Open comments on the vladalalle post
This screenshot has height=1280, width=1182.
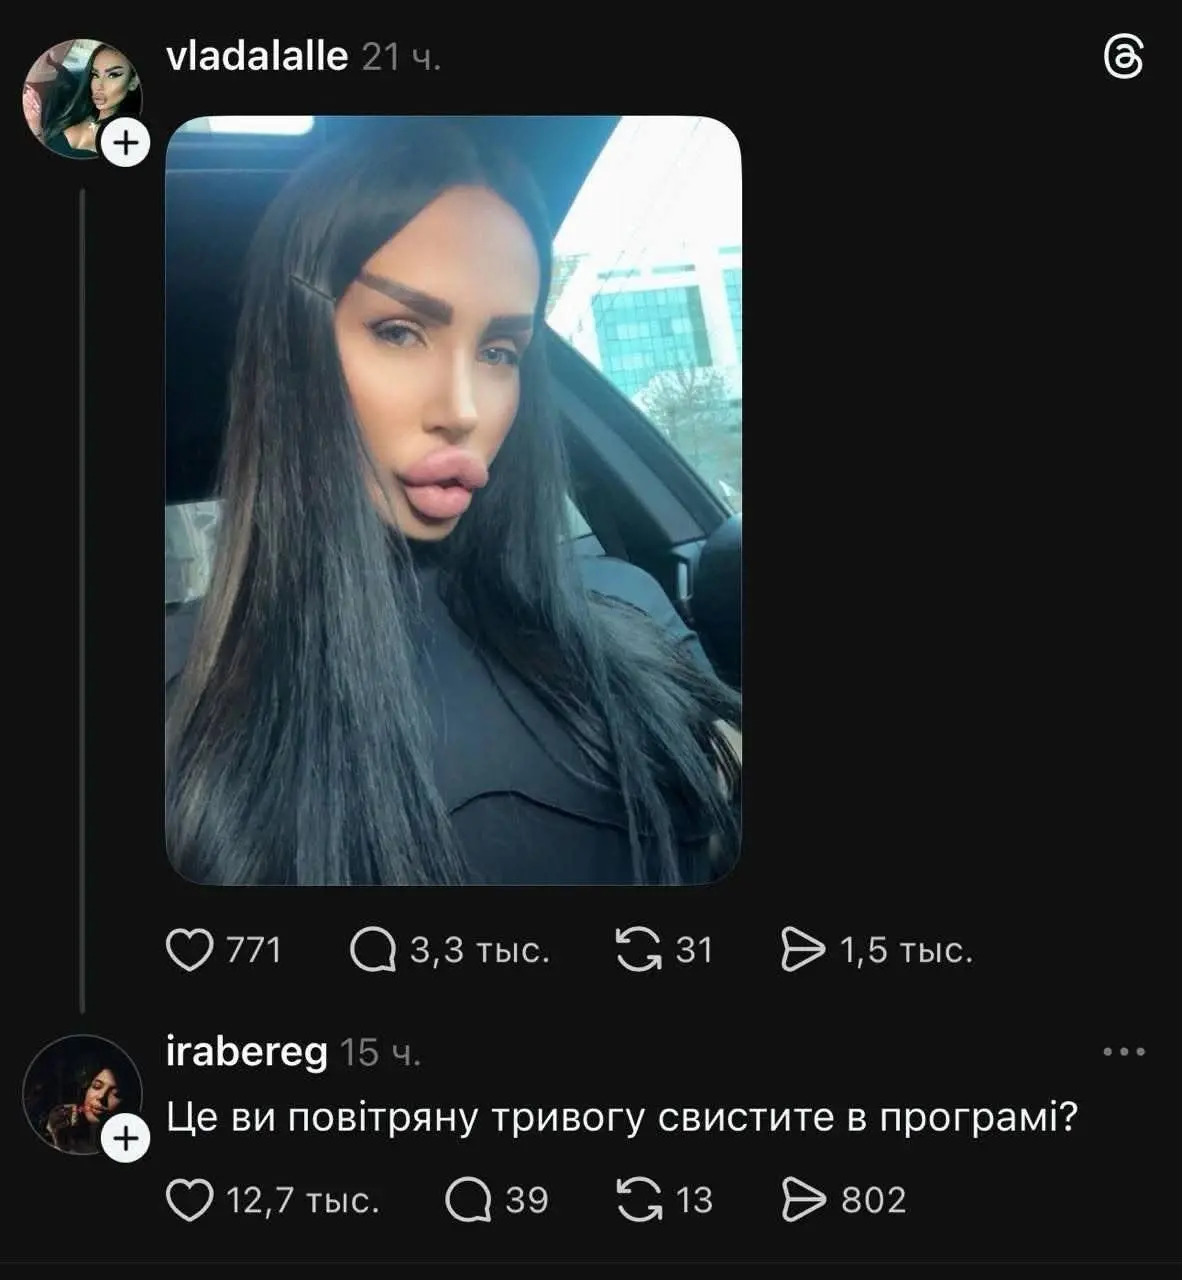373,950
